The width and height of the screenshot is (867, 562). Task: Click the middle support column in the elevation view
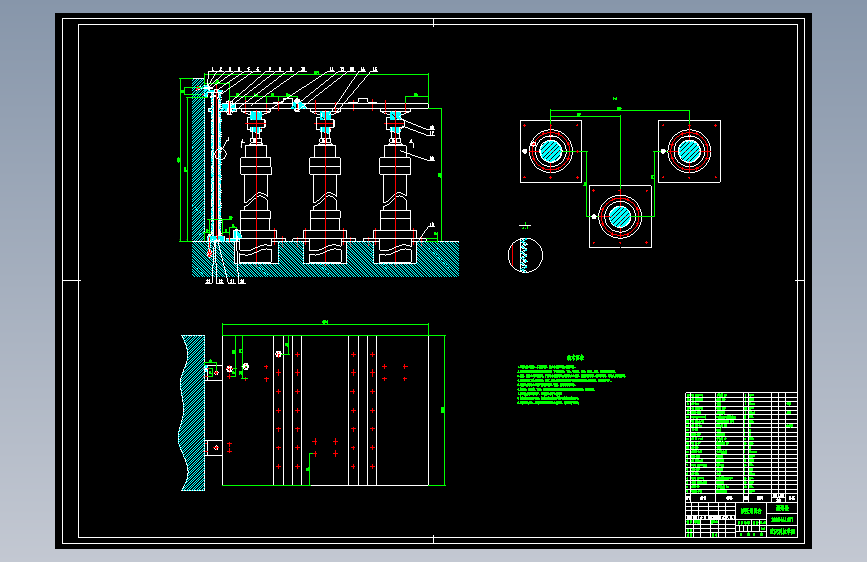[x=325, y=188]
